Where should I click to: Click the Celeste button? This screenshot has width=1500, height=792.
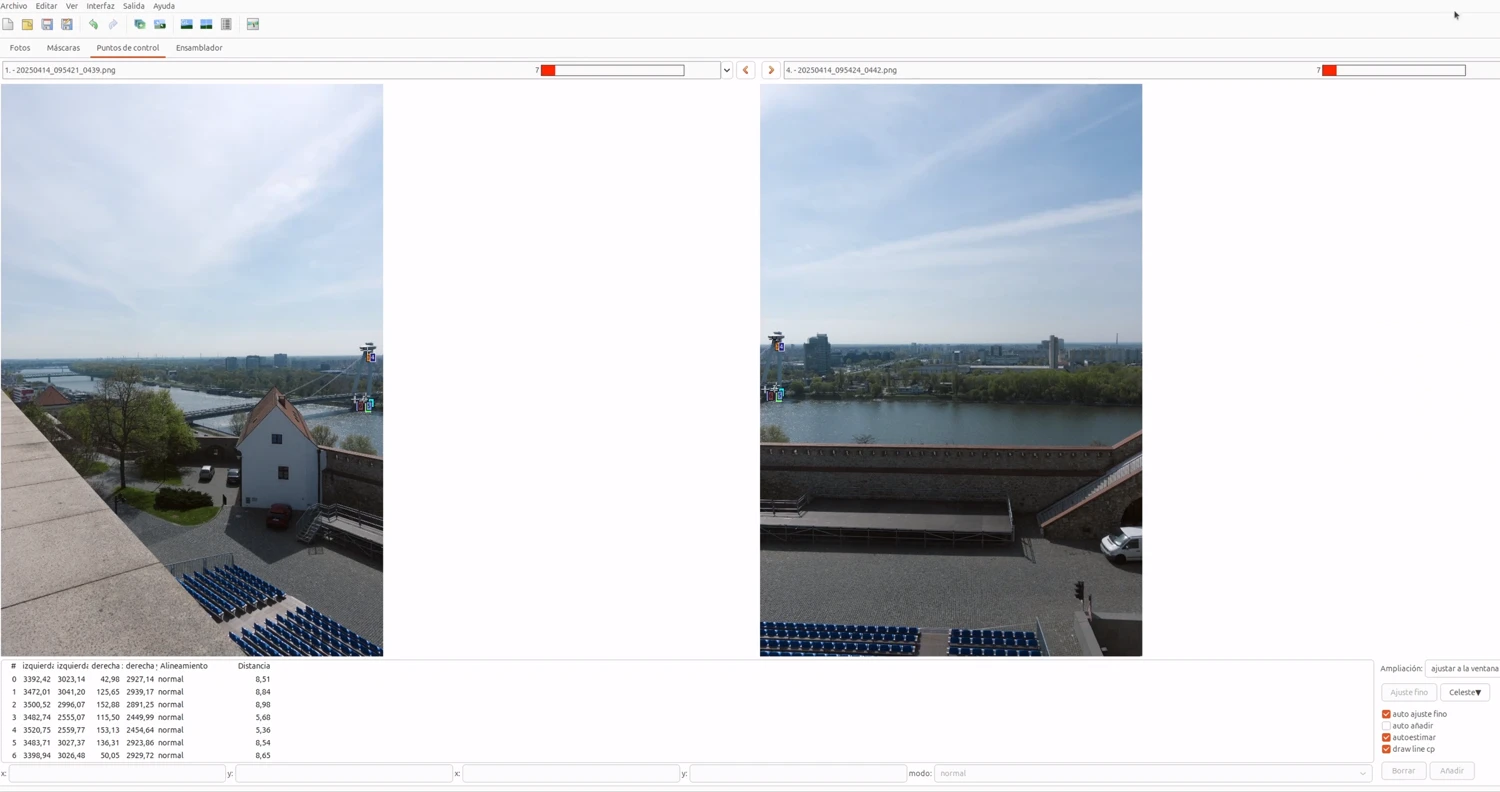[1464, 692]
